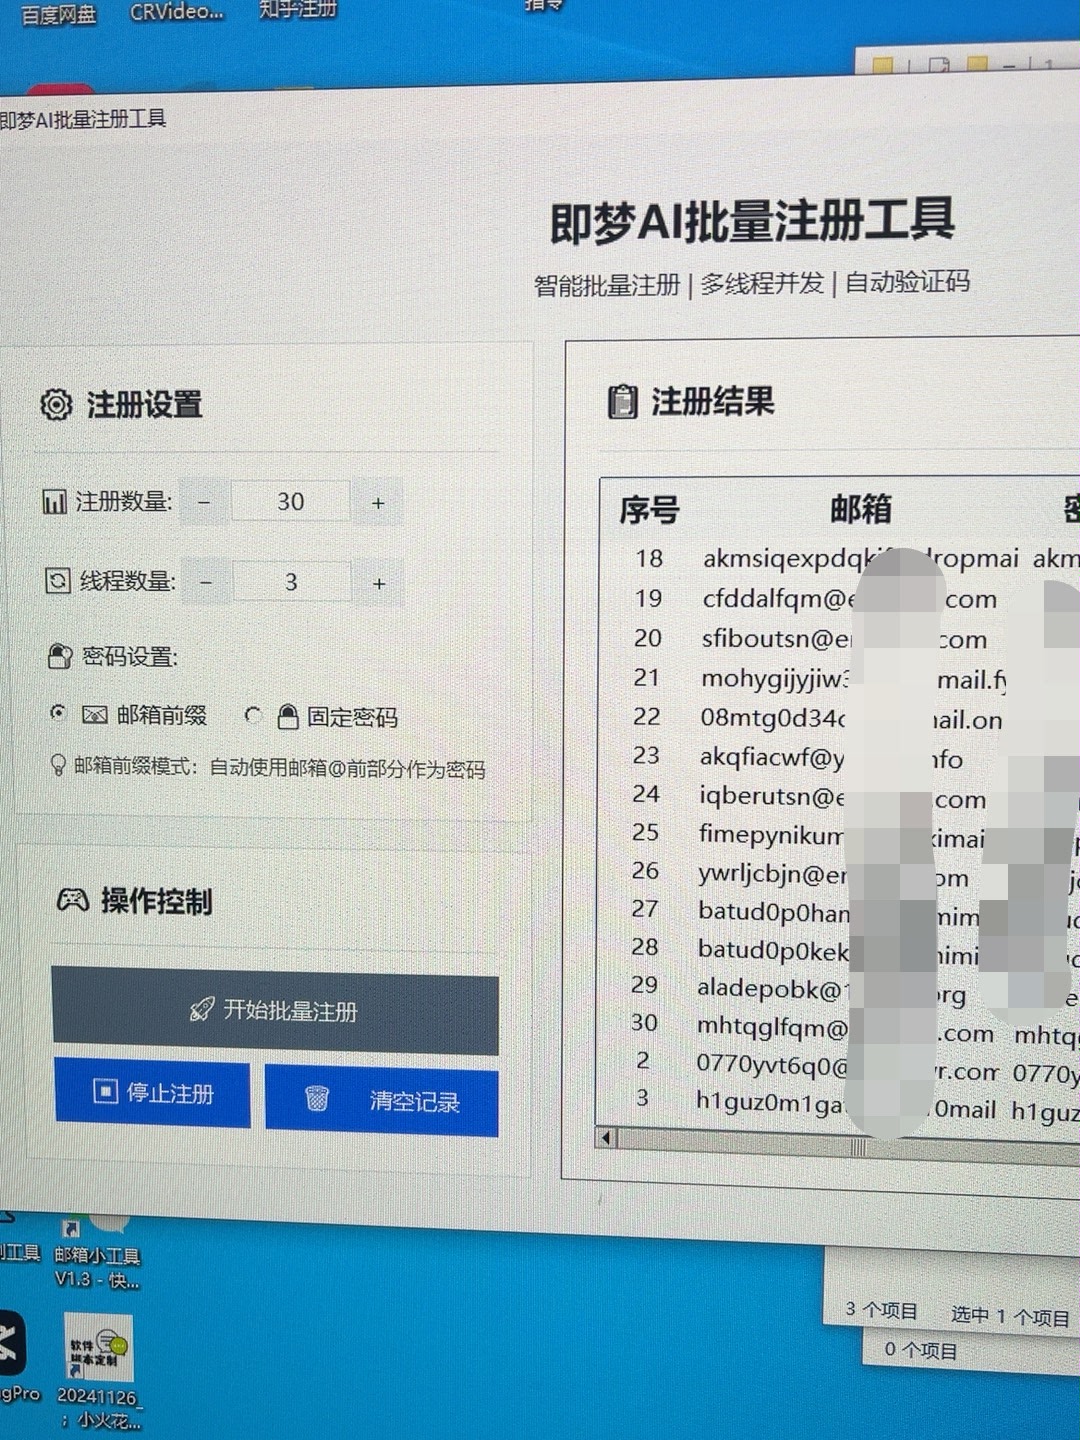Click the 选中 1 个项目 status text
The width and height of the screenshot is (1080, 1440).
pyautogui.click(x=1010, y=1315)
